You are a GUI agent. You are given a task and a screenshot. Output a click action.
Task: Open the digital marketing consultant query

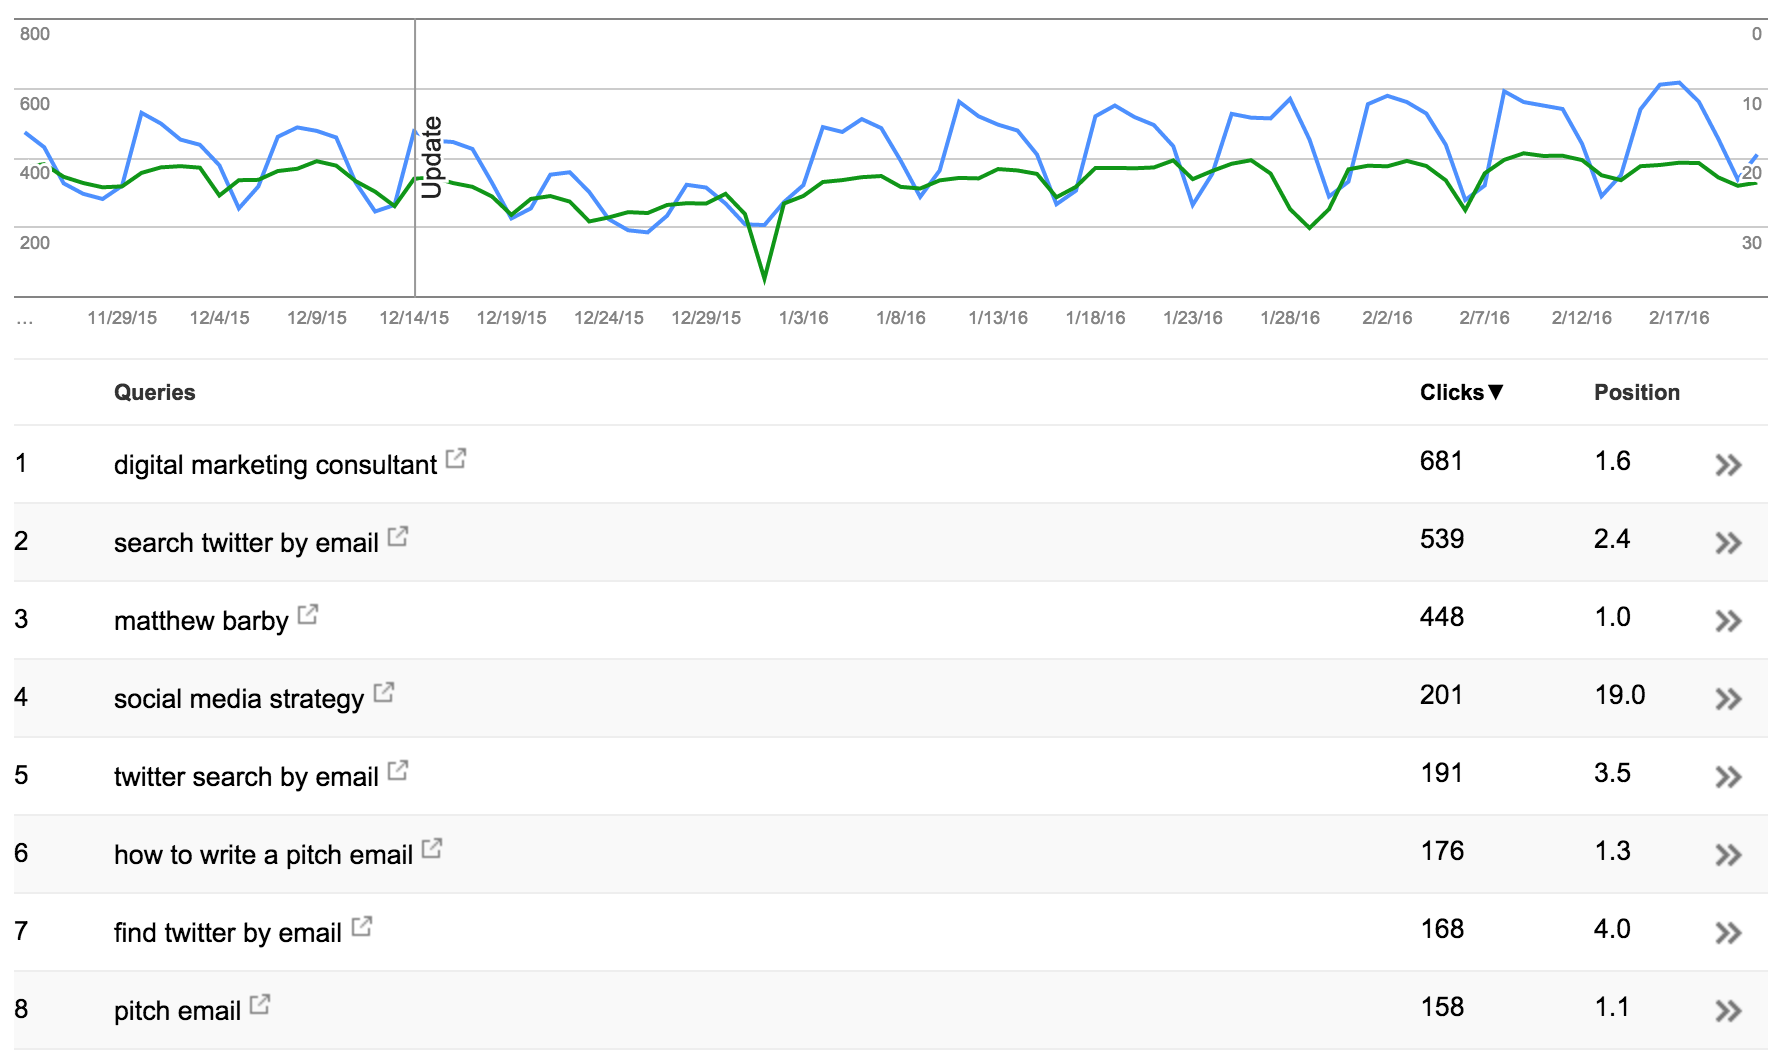[x=275, y=465]
